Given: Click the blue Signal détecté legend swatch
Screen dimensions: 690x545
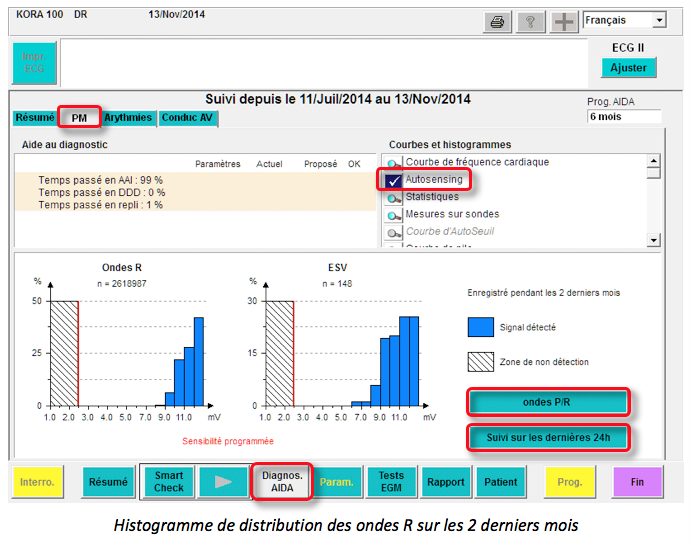Looking at the screenshot, I should (481, 327).
